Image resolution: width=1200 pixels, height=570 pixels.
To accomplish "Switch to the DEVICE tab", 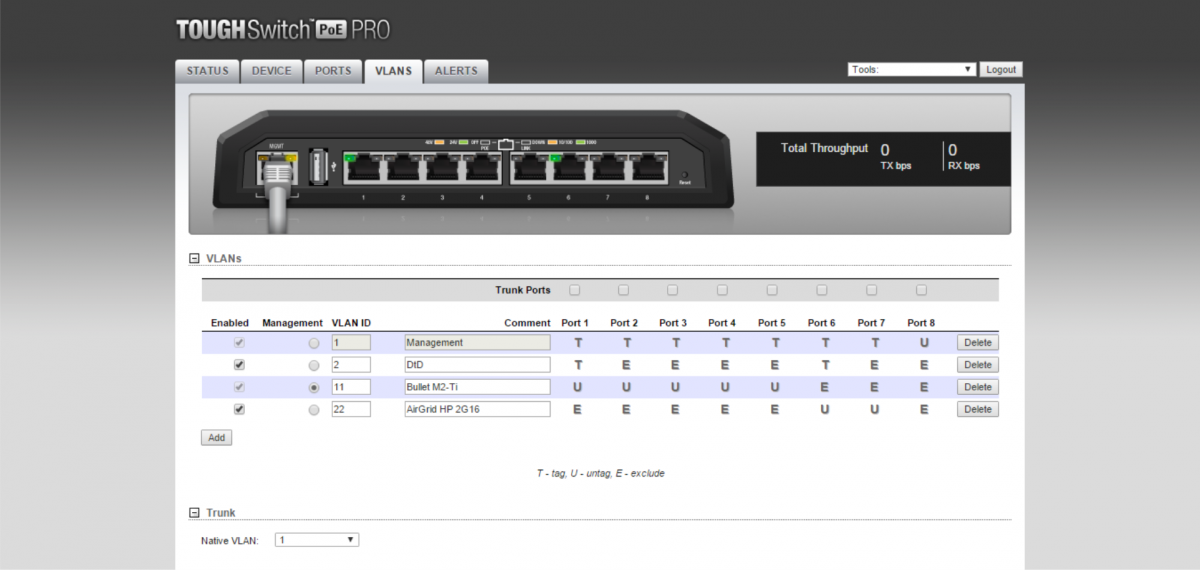I will [272, 71].
